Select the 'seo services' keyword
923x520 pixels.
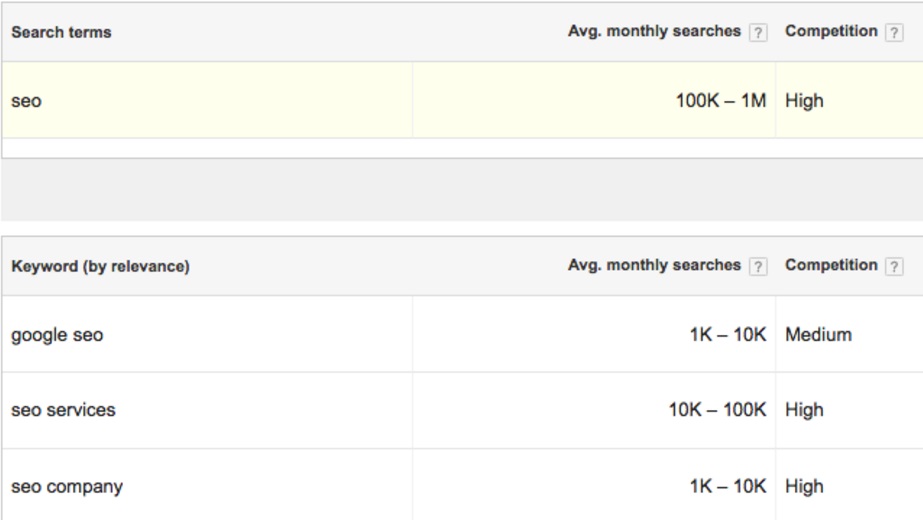(x=63, y=410)
